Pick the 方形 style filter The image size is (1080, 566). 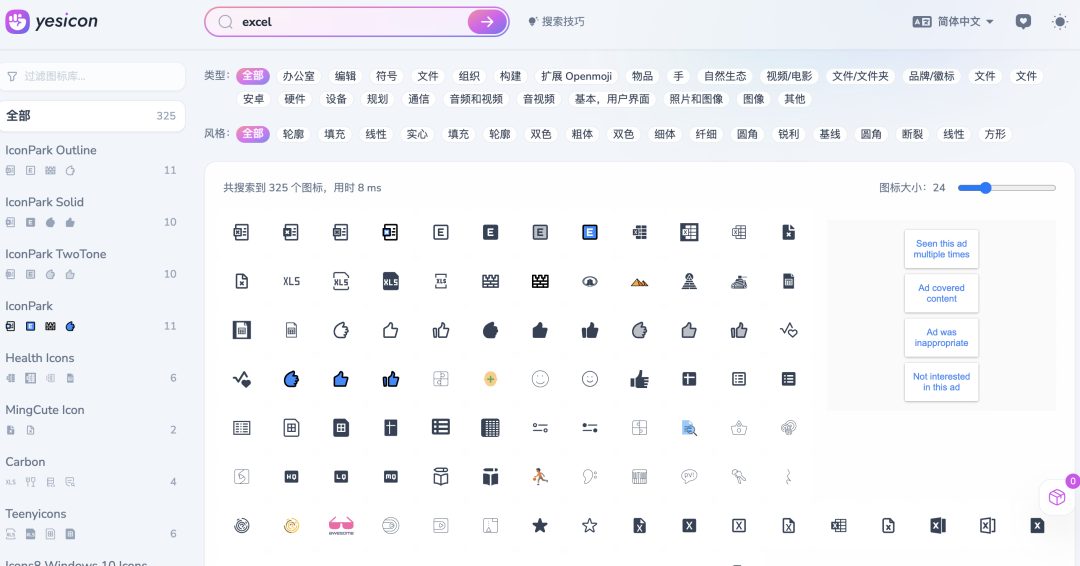(x=995, y=134)
